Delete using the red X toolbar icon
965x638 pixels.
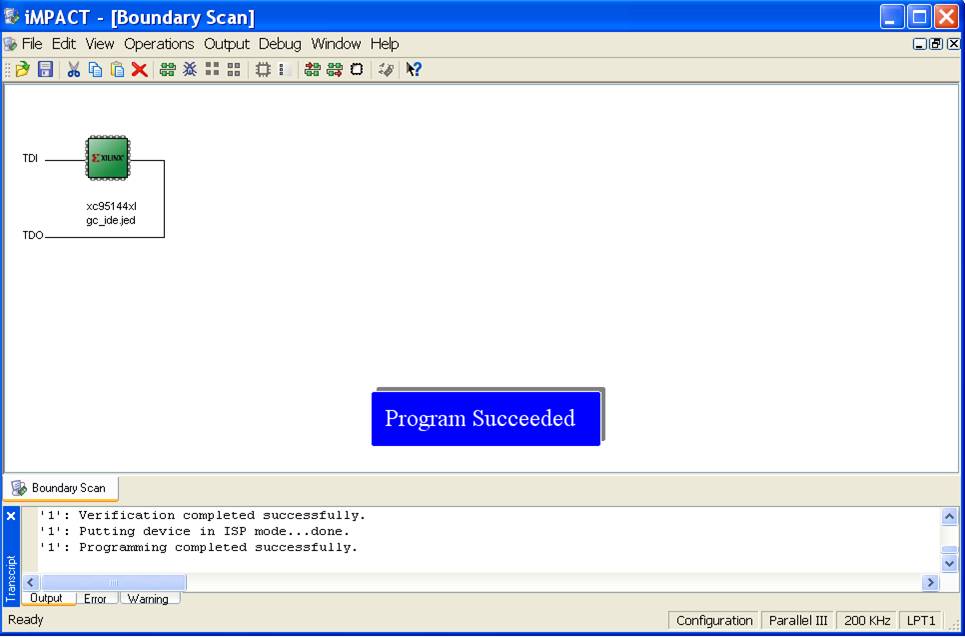click(x=140, y=70)
